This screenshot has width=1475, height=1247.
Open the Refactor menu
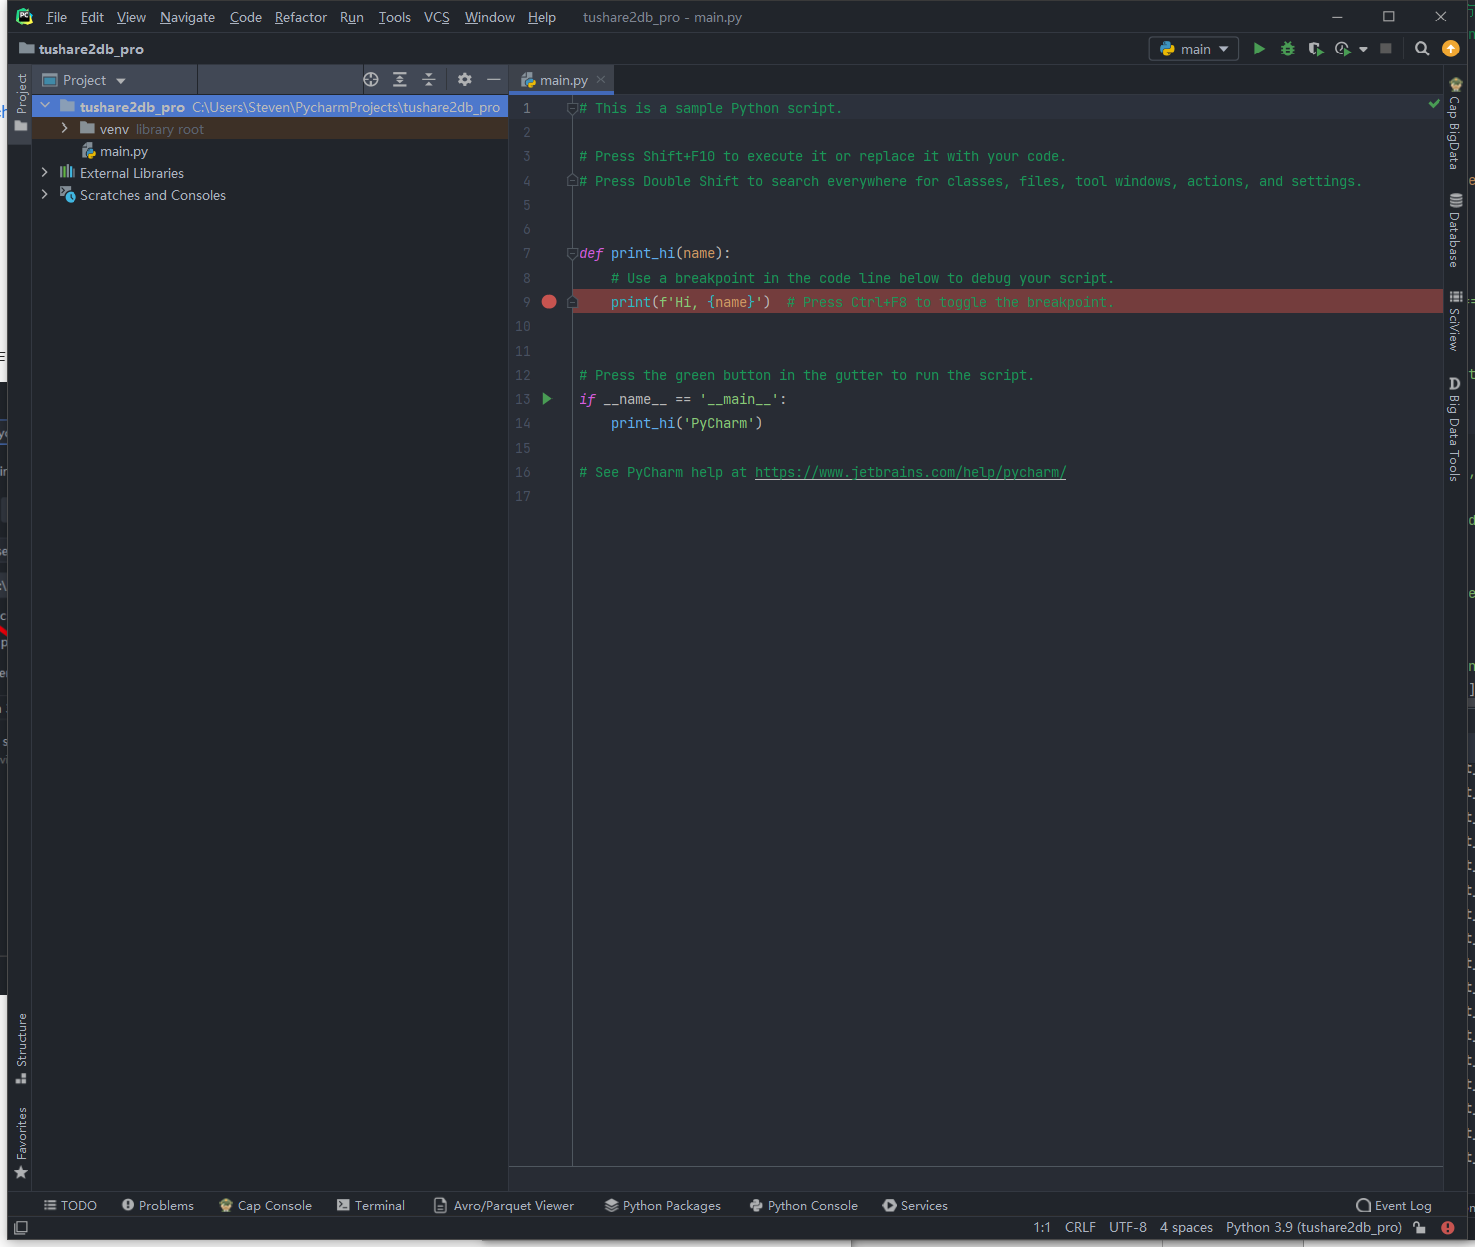(x=300, y=18)
